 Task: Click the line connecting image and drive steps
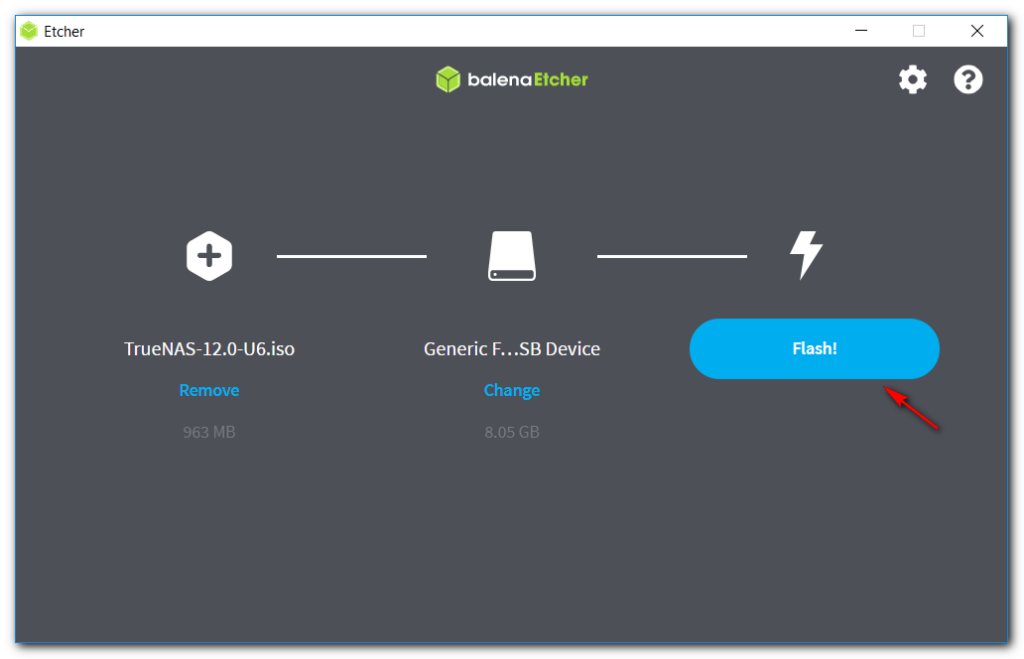351,256
